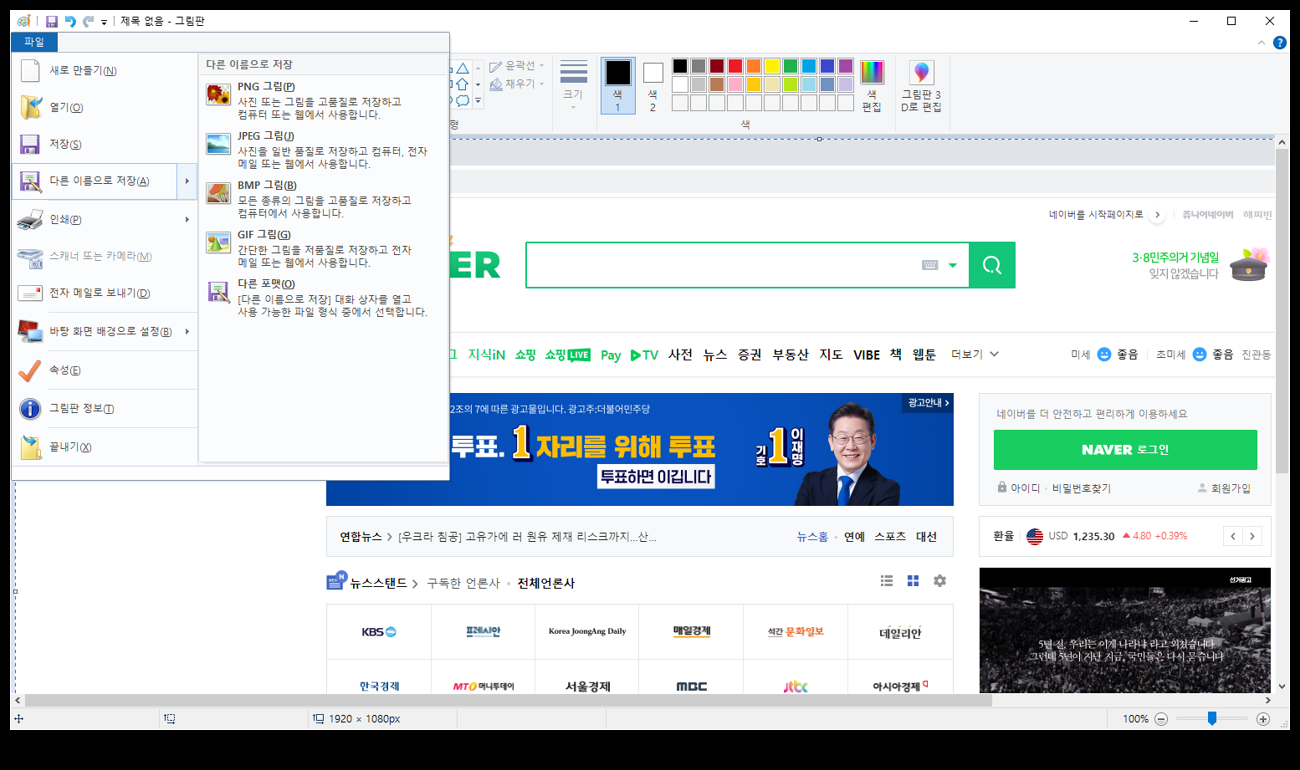
Task: Select the 색 1 foreground color button
Action: pos(618,86)
